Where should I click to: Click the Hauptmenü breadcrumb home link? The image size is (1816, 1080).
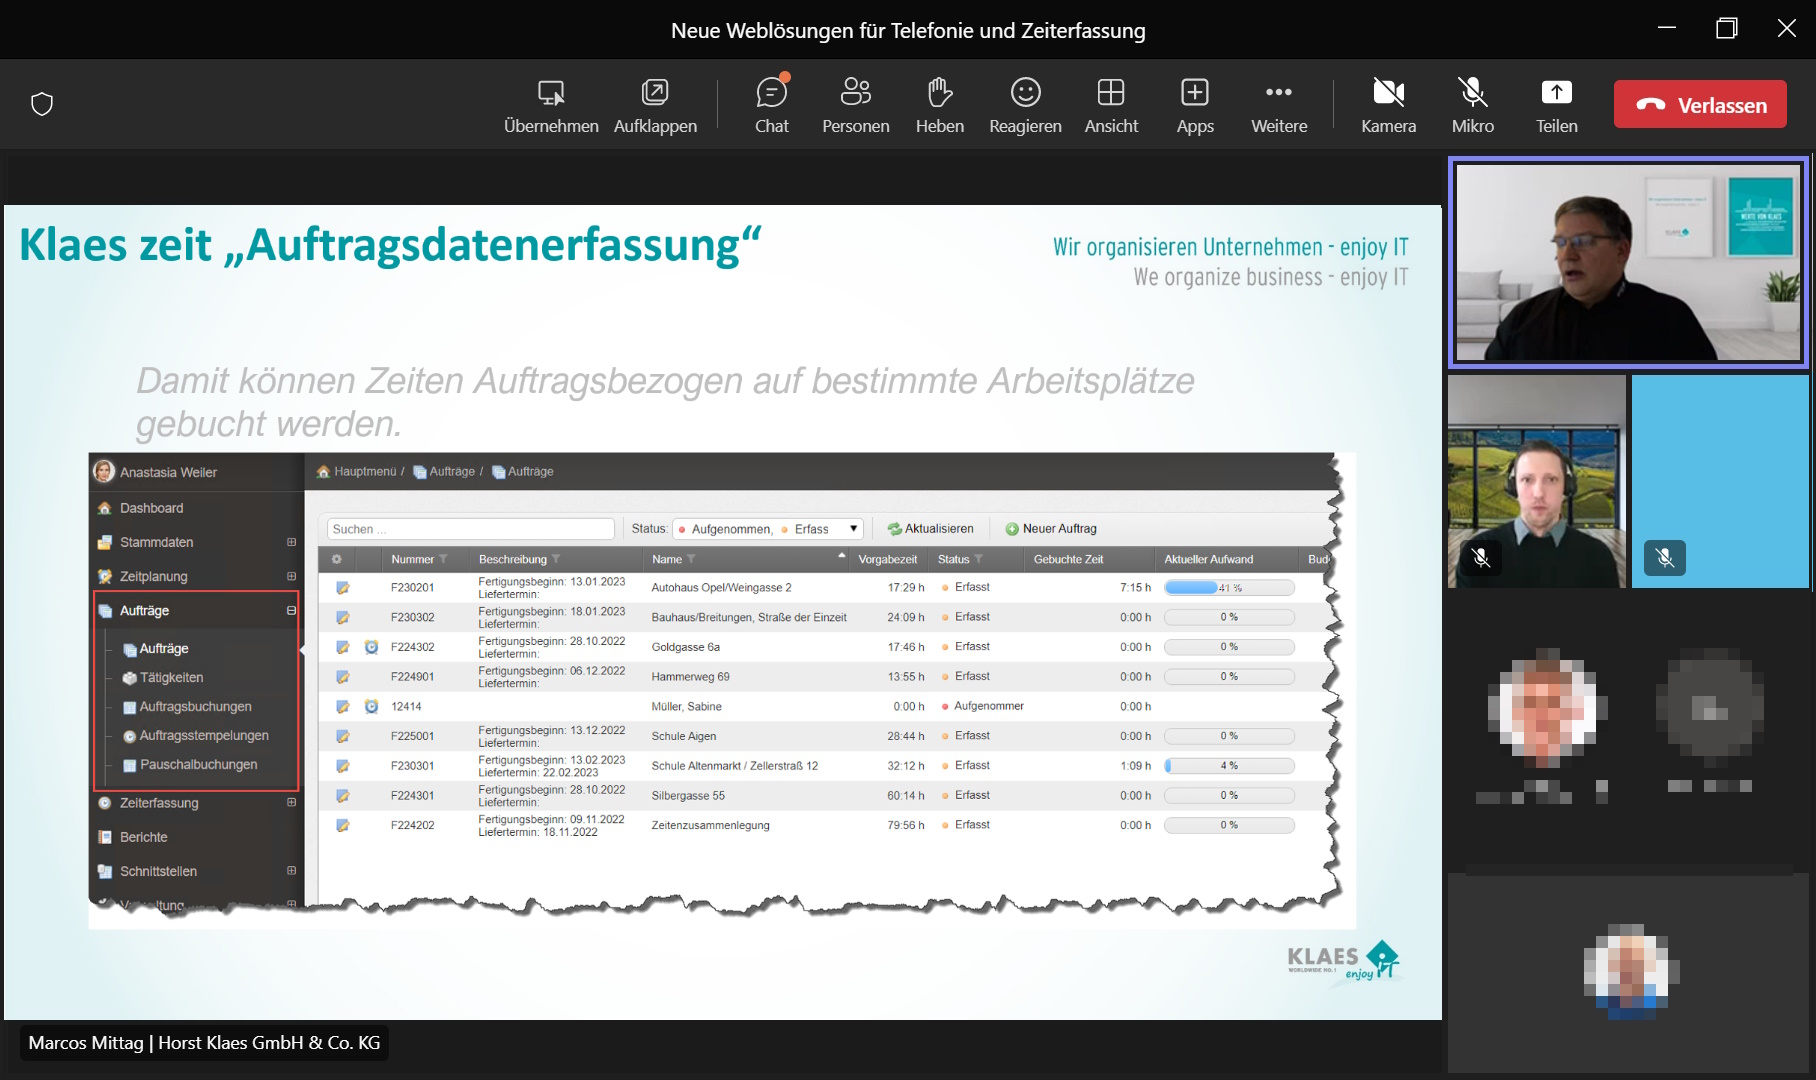pos(358,471)
